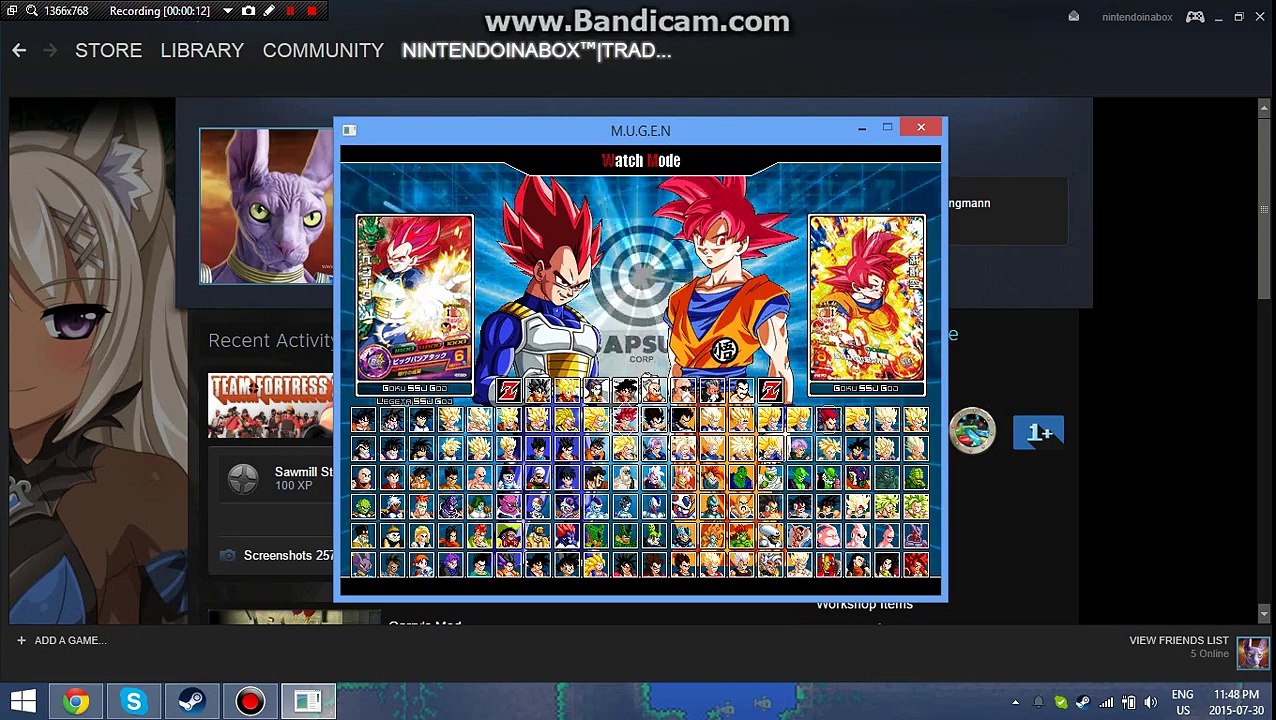Stop recording with Bandicam's red square button
1276x720 pixels.
tap(312, 11)
